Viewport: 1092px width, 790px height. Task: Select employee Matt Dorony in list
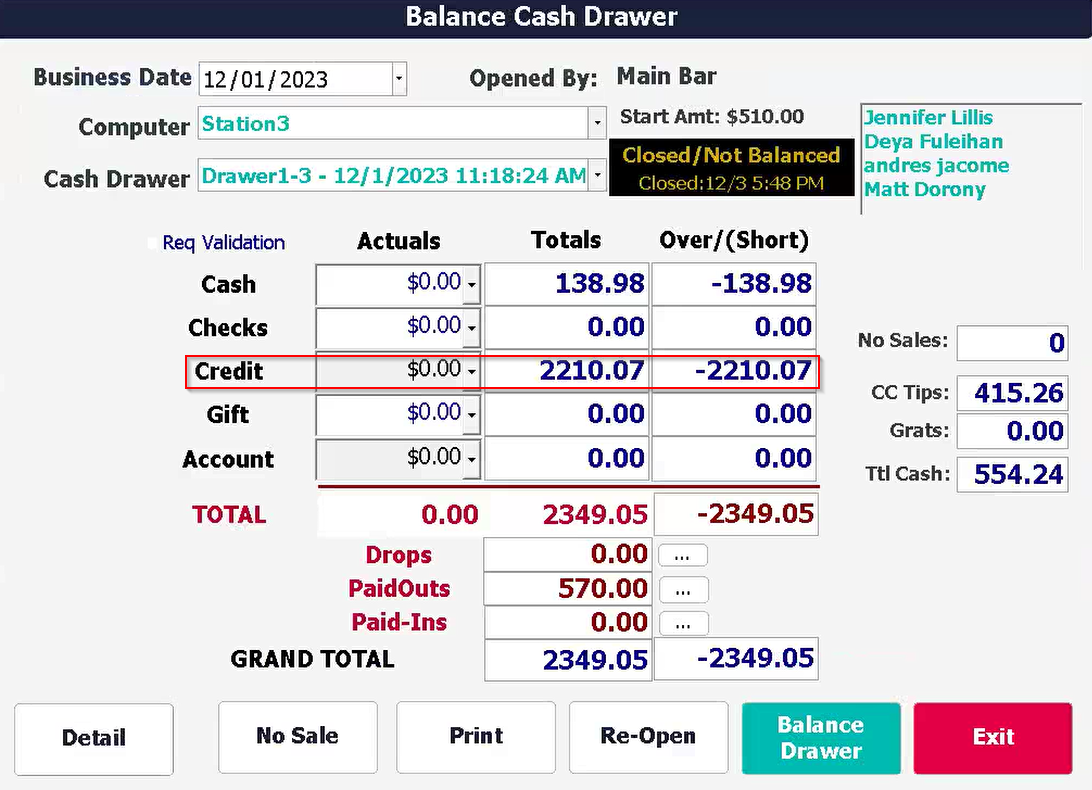(x=925, y=189)
